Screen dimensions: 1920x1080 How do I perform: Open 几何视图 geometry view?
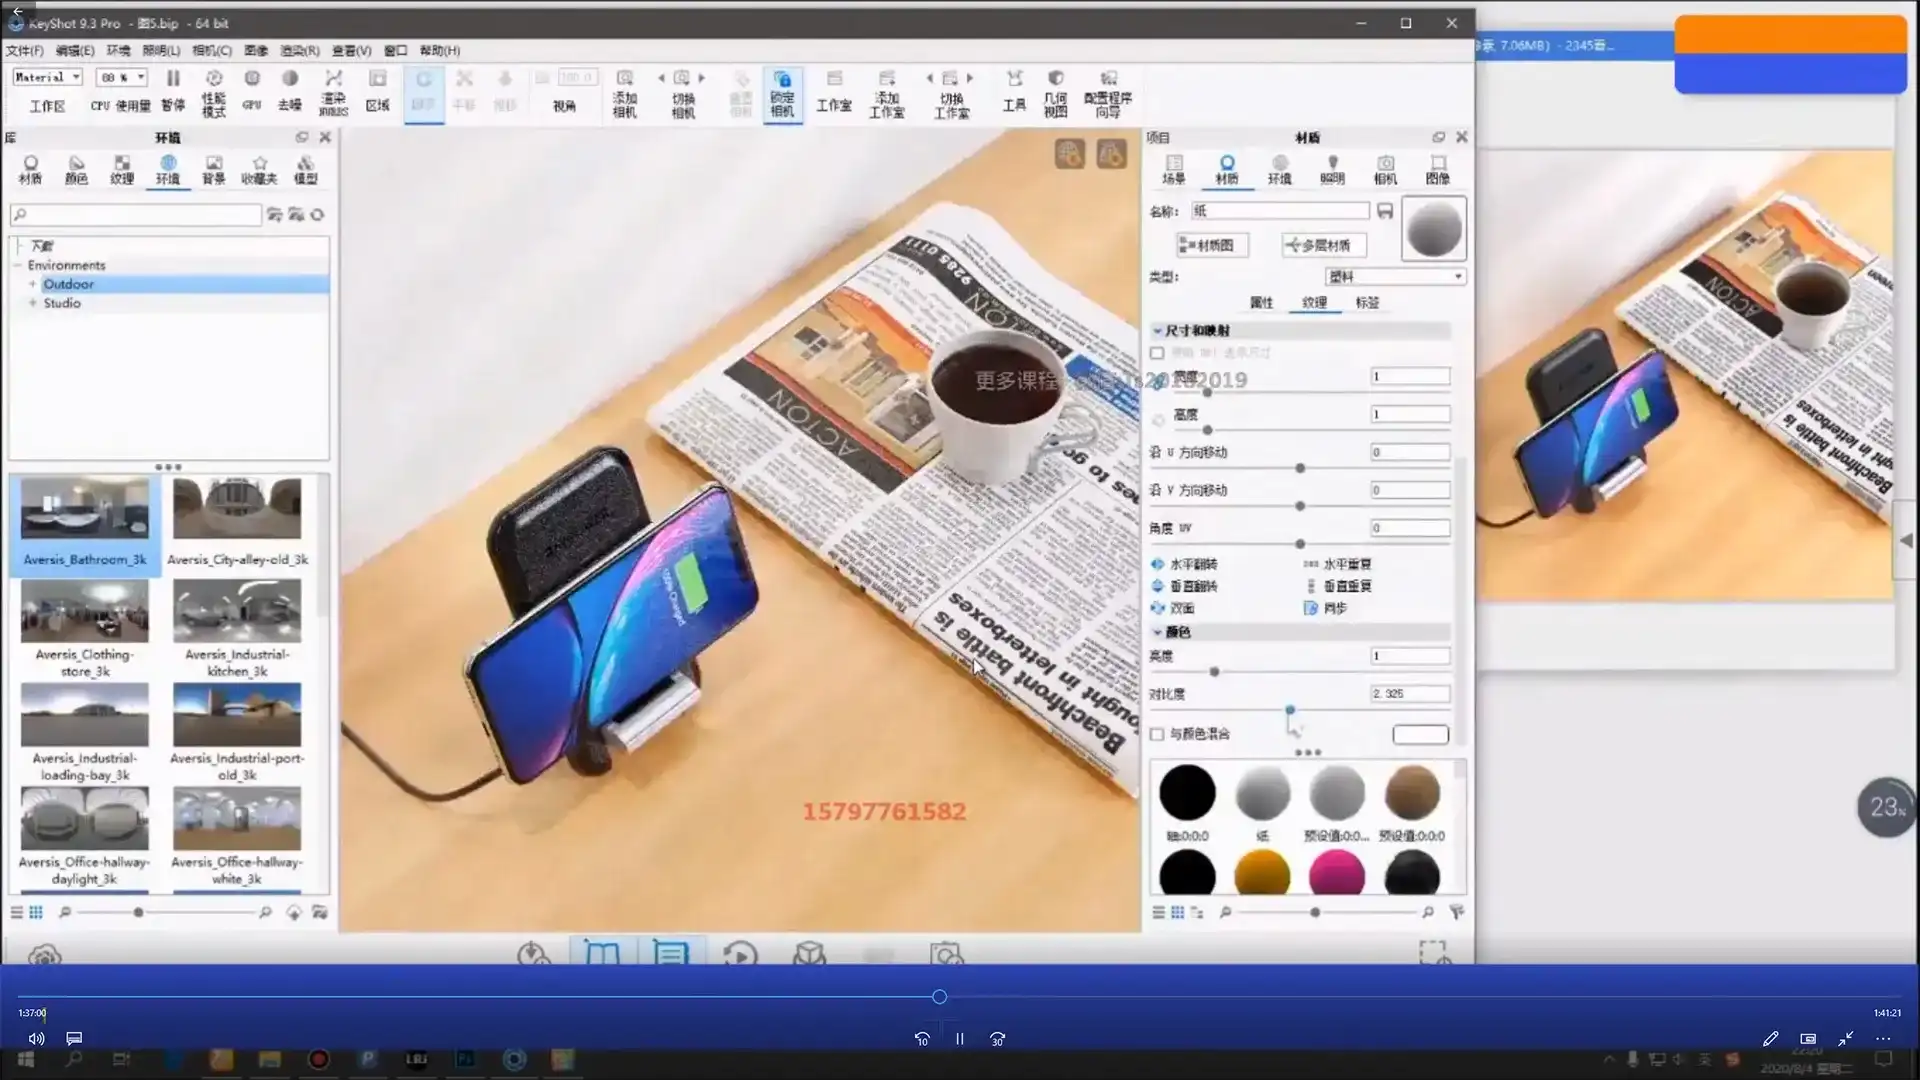1055,79
